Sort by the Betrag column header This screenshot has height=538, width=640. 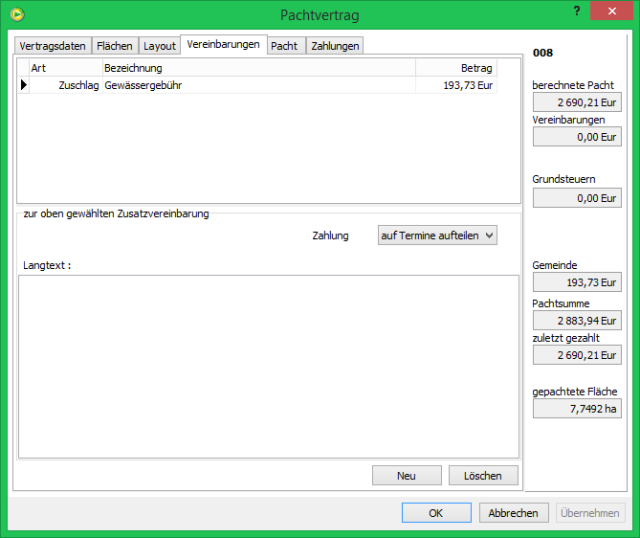click(456, 68)
